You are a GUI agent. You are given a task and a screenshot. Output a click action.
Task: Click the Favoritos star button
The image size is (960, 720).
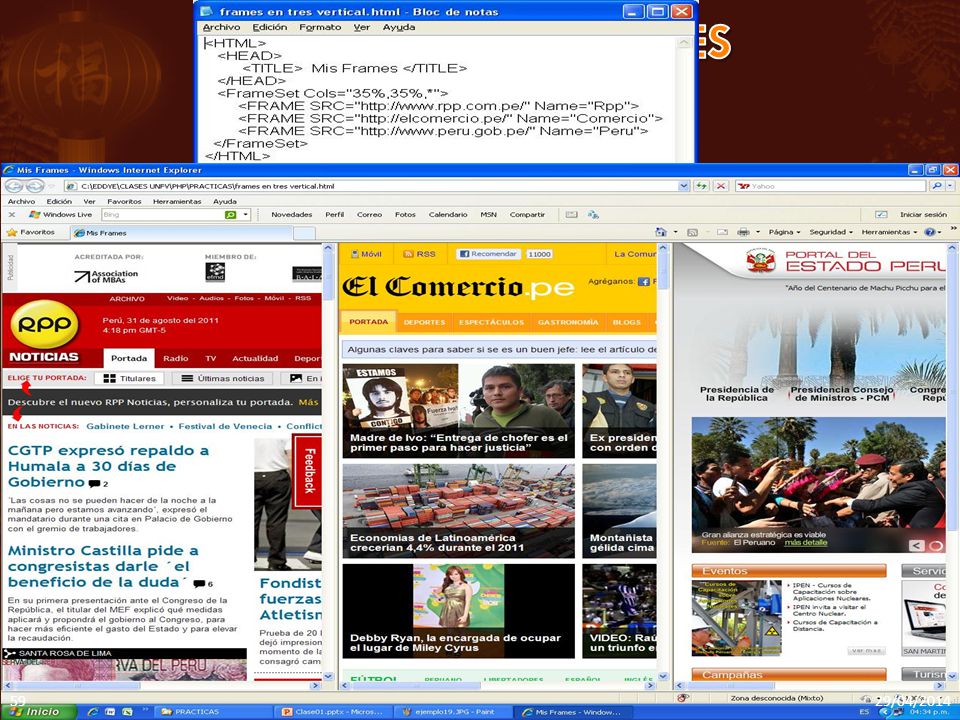[x=31, y=233]
